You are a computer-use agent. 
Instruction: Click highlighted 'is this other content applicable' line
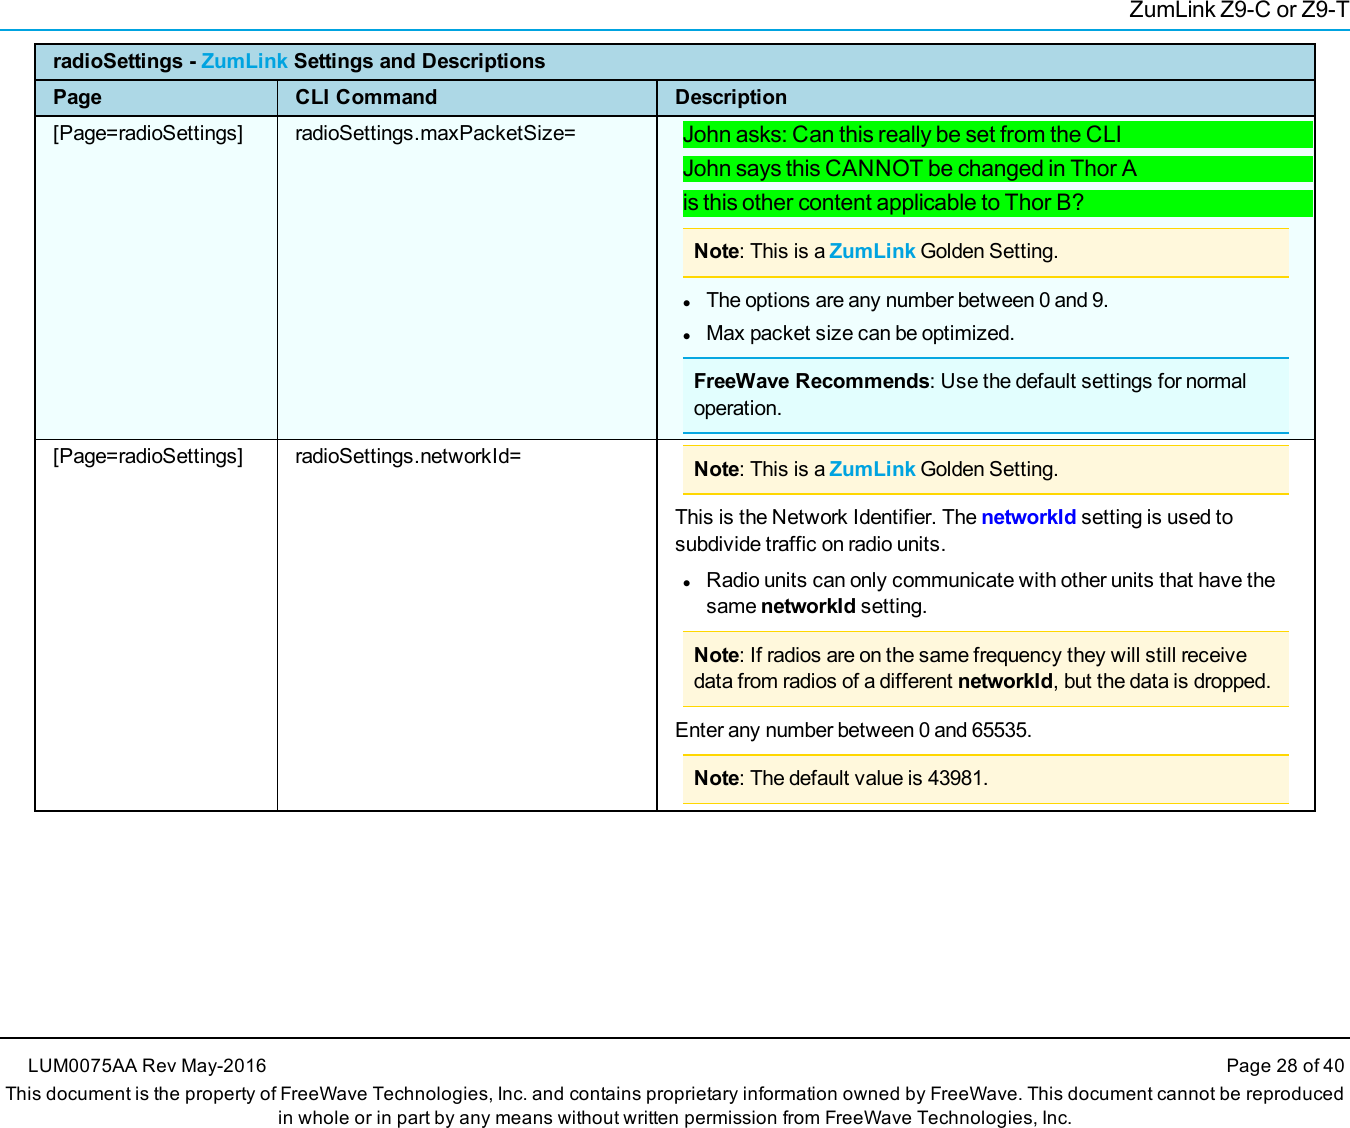[x=997, y=202]
